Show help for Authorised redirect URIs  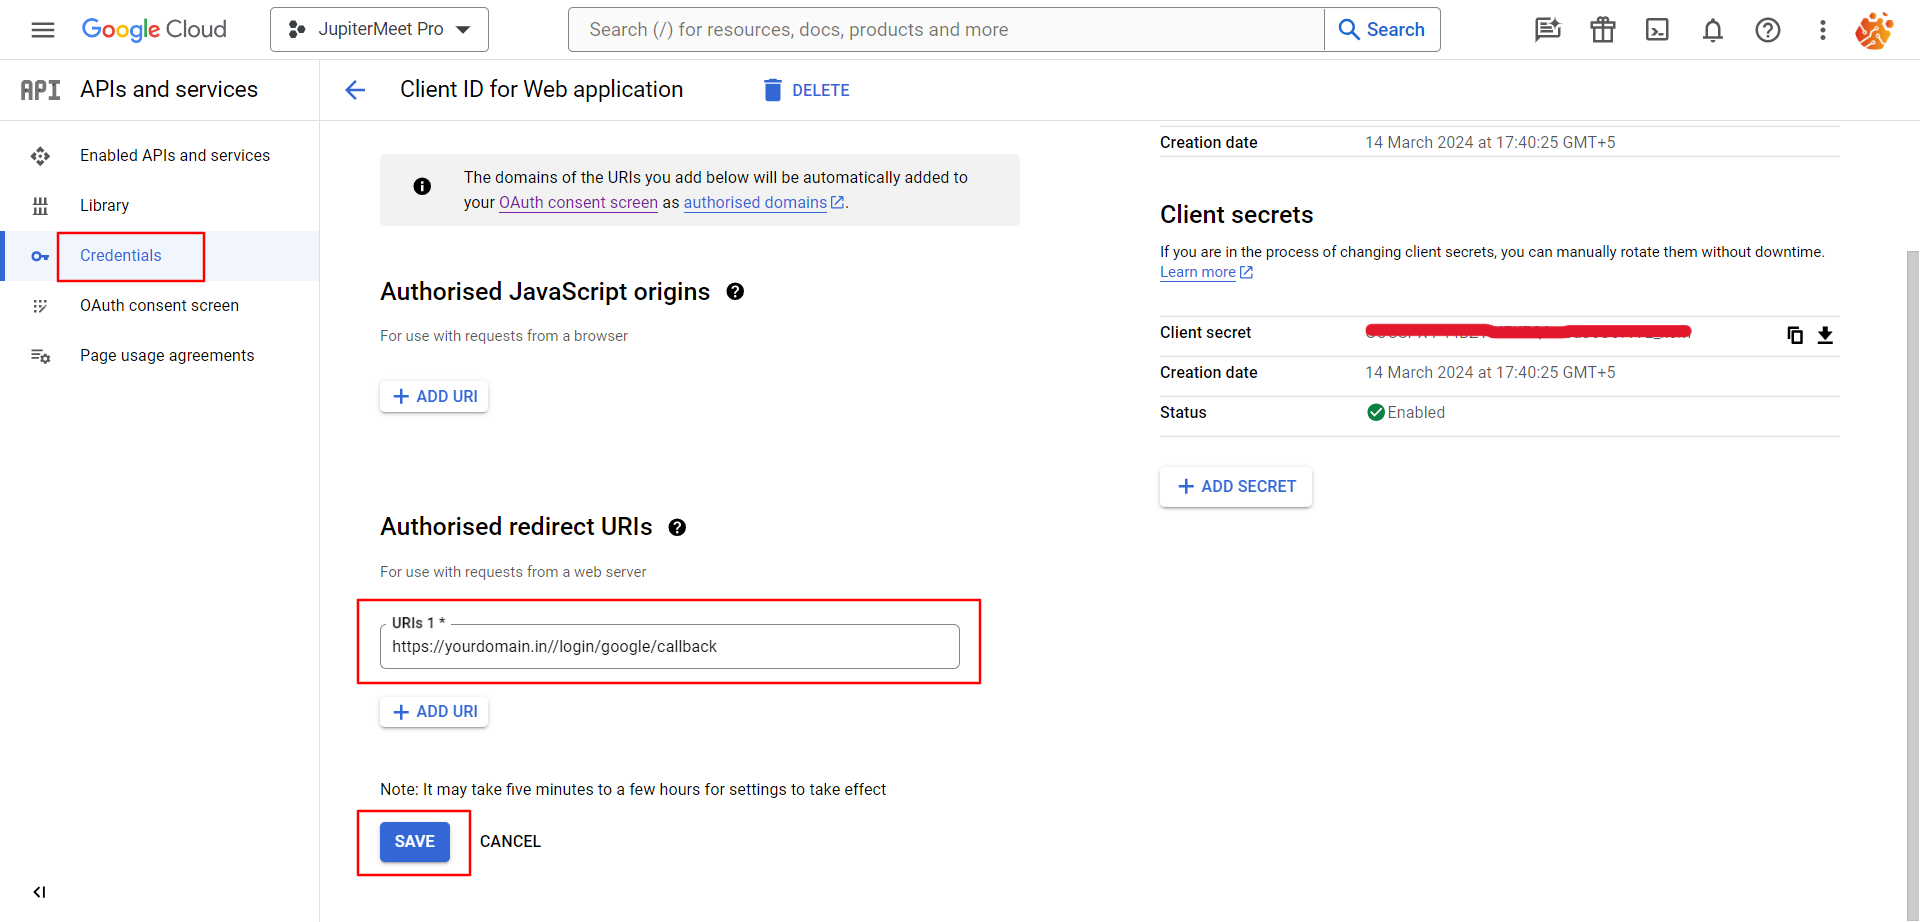point(677,528)
